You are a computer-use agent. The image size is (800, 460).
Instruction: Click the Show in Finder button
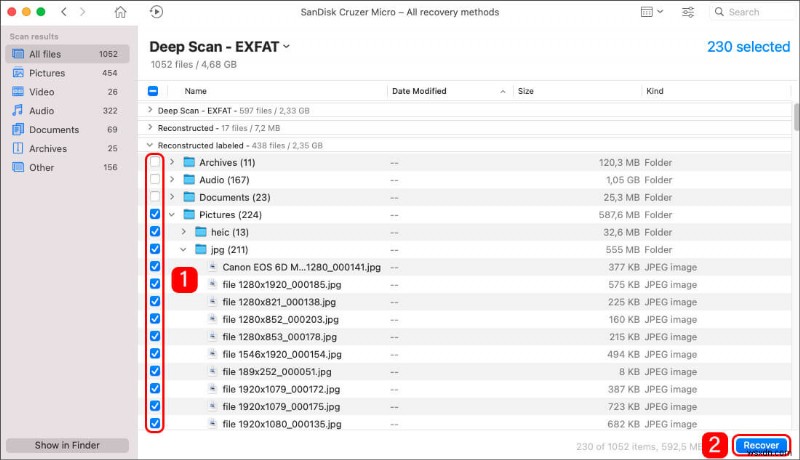pos(67,445)
